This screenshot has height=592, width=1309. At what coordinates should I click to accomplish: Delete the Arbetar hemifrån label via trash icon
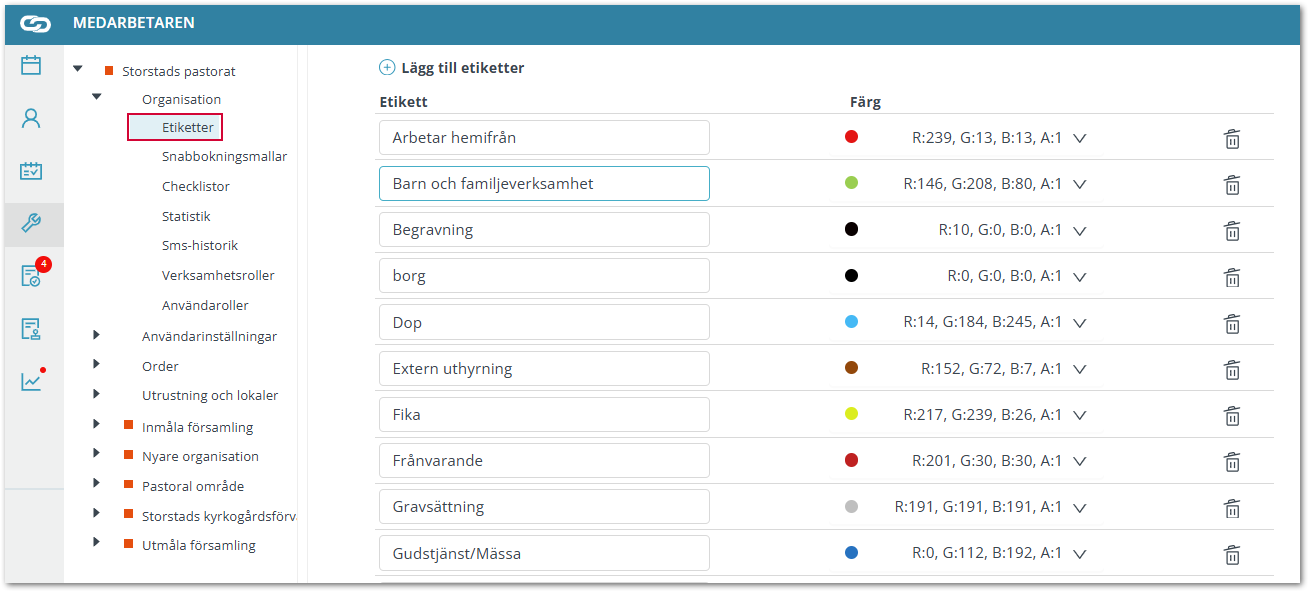(x=1232, y=138)
